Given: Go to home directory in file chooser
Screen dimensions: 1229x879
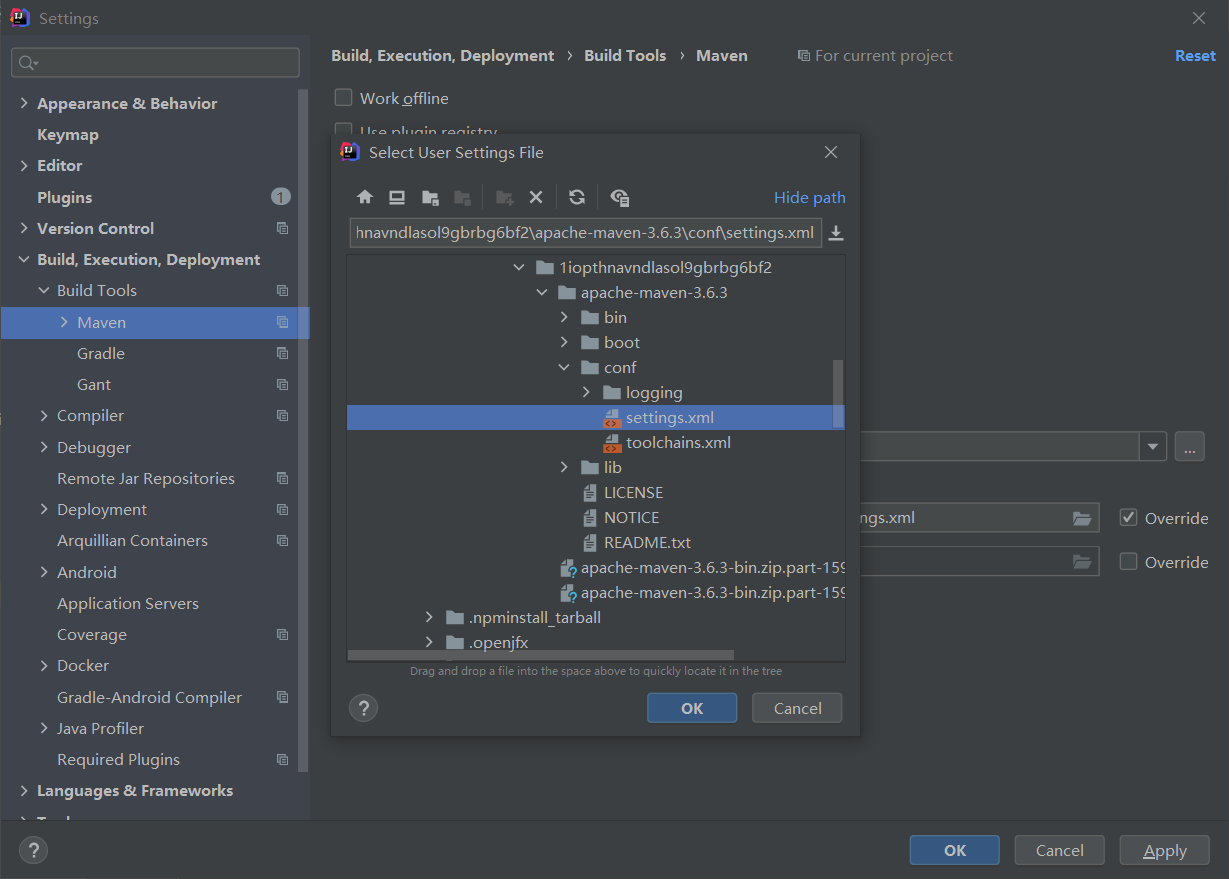Looking at the screenshot, I should click(x=365, y=197).
